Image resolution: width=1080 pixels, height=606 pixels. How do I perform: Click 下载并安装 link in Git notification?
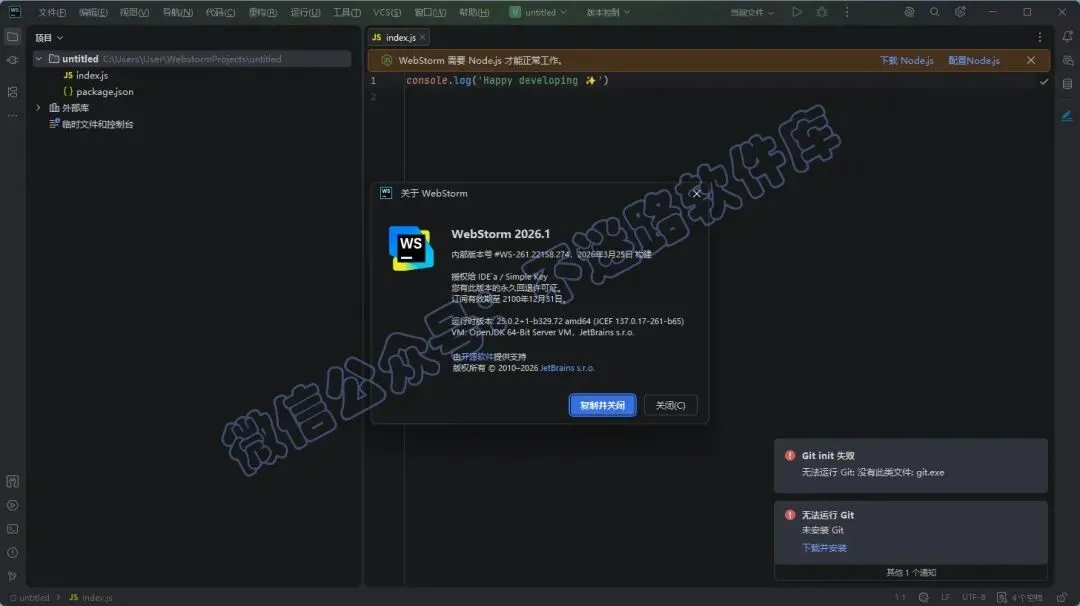(824, 547)
